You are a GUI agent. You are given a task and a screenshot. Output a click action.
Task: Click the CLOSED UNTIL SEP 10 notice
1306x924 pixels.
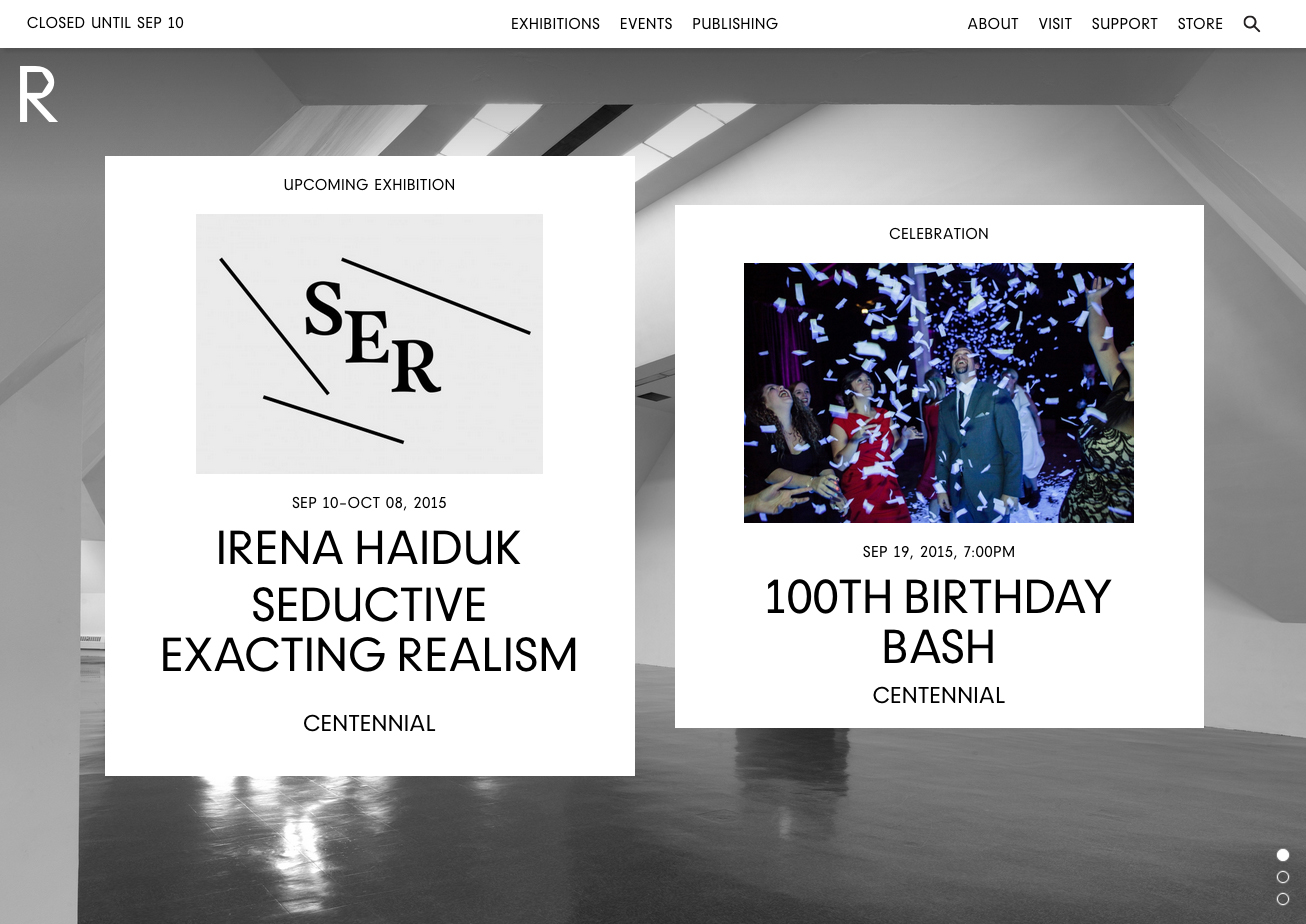[x=105, y=23]
